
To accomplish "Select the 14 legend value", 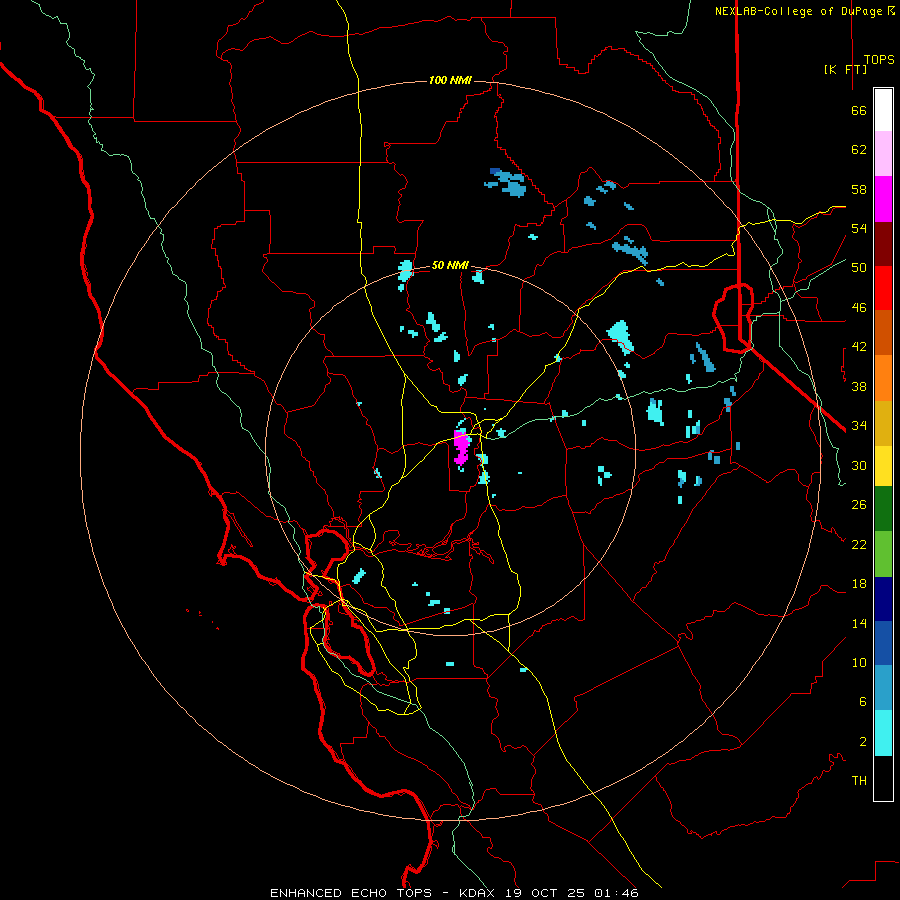I will pos(859,623).
